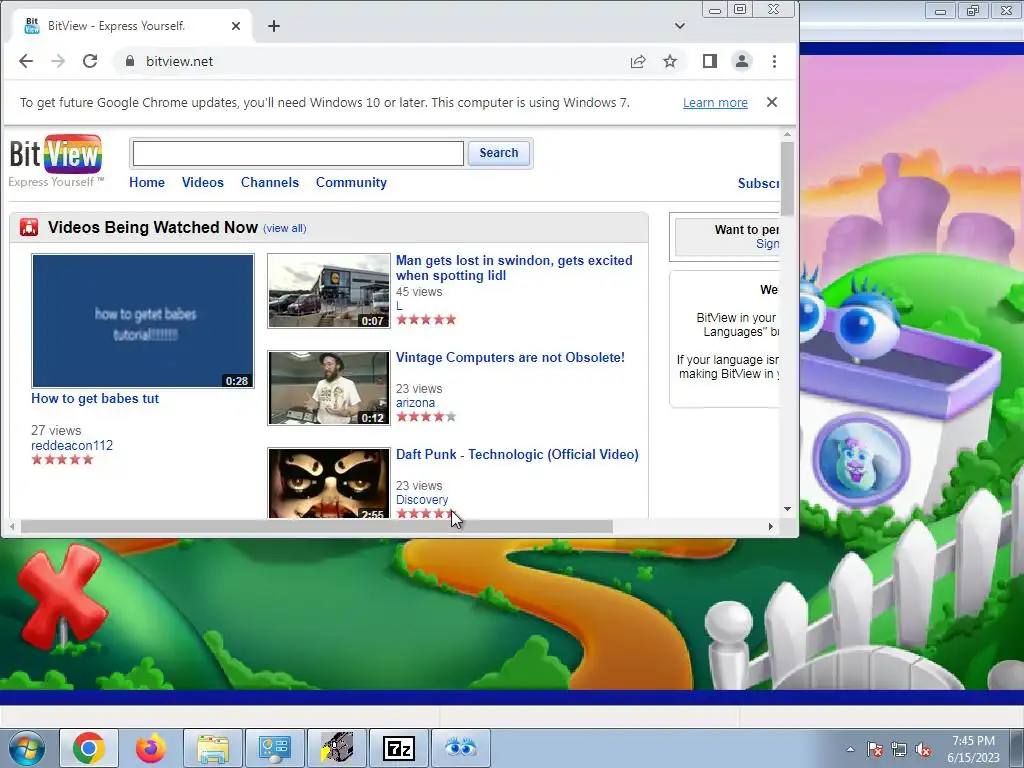The height and width of the screenshot is (768, 1024).
Task: Click the round character portrait in game
Action: click(861, 460)
